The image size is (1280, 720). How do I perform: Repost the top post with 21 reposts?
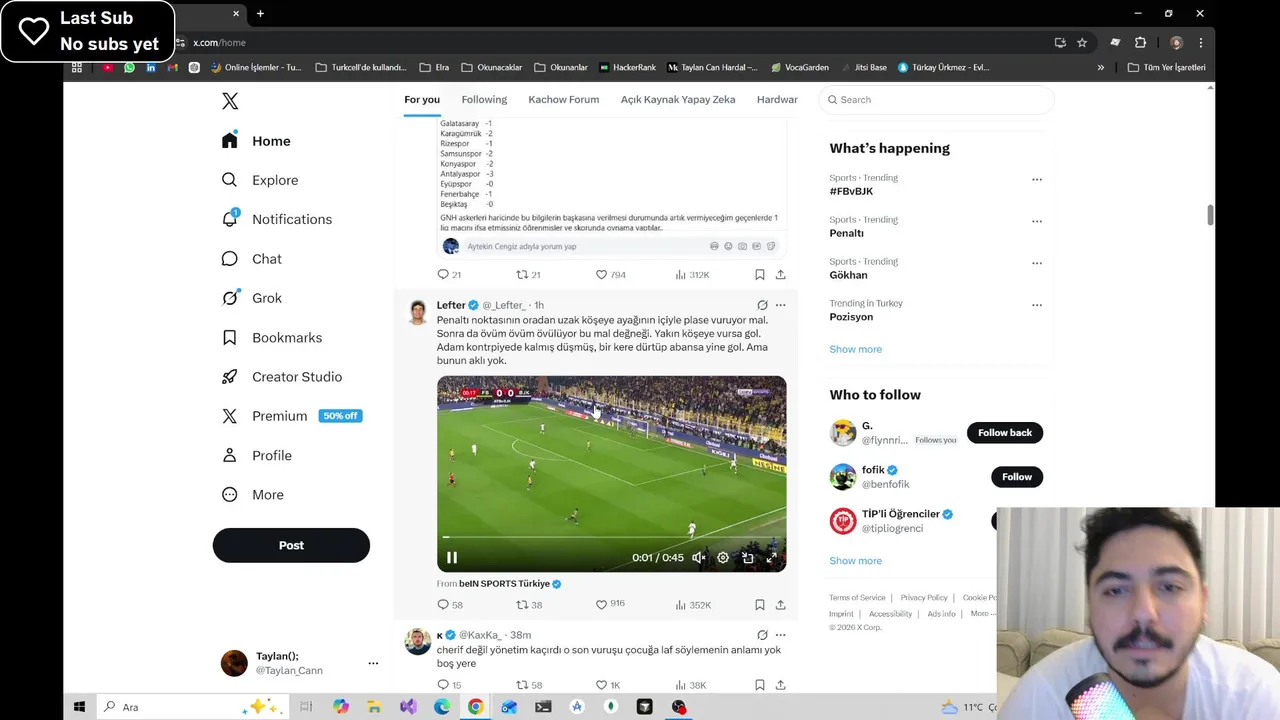click(528, 274)
